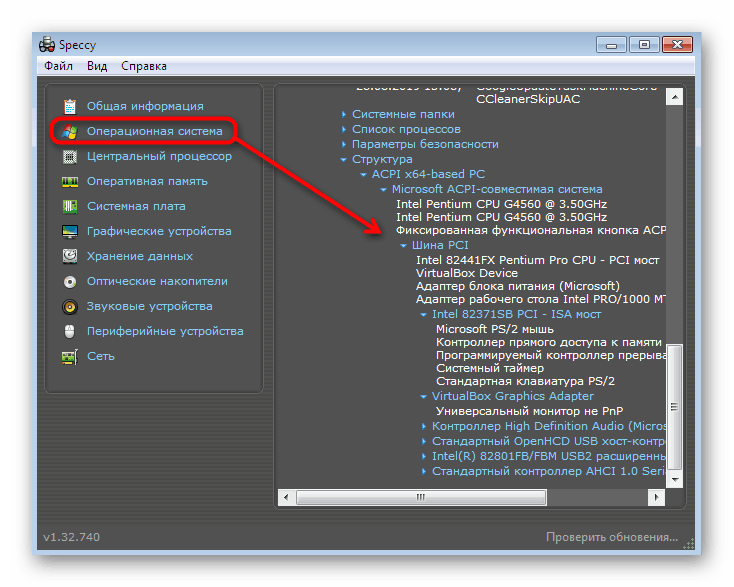The width and height of the screenshot is (734, 587).
Task: Open the Оперативная память section
Action: [x=147, y=182]
